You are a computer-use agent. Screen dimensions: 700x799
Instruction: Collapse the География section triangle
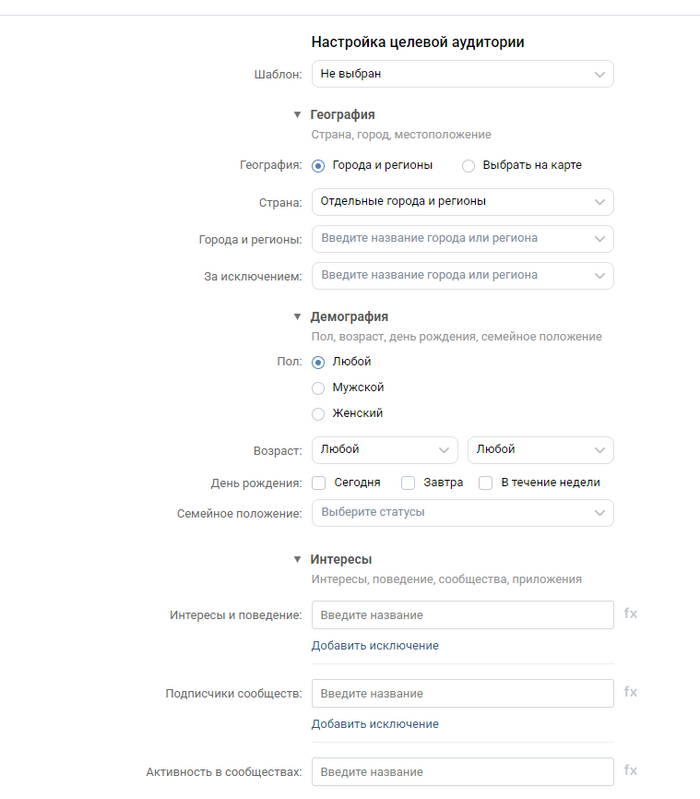(x=297, y=115)
